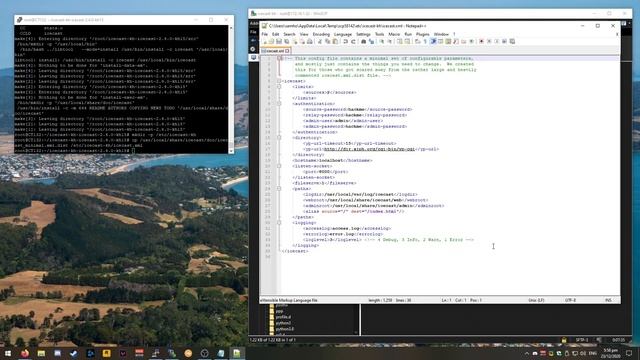
Task: Click the terminal window vertical scrollbar
Action: coord(231,89)
